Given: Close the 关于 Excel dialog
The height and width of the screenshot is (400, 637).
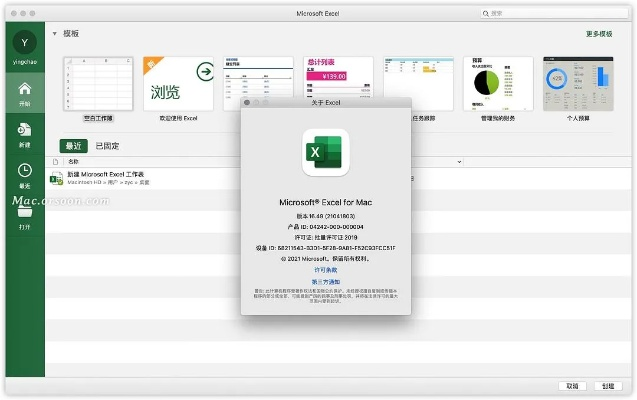Looking at the screenshot, I should point(247,102).
